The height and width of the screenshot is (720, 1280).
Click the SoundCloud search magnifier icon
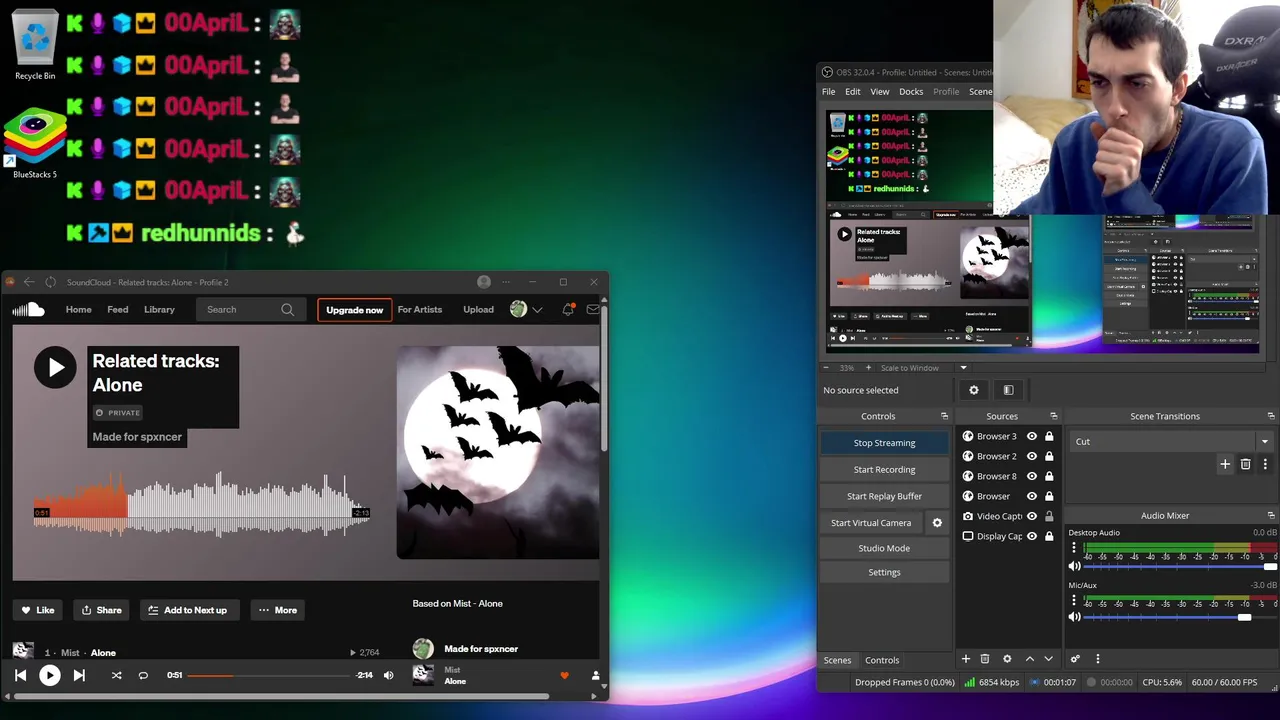pyautogui.click(x=288, y=310)
